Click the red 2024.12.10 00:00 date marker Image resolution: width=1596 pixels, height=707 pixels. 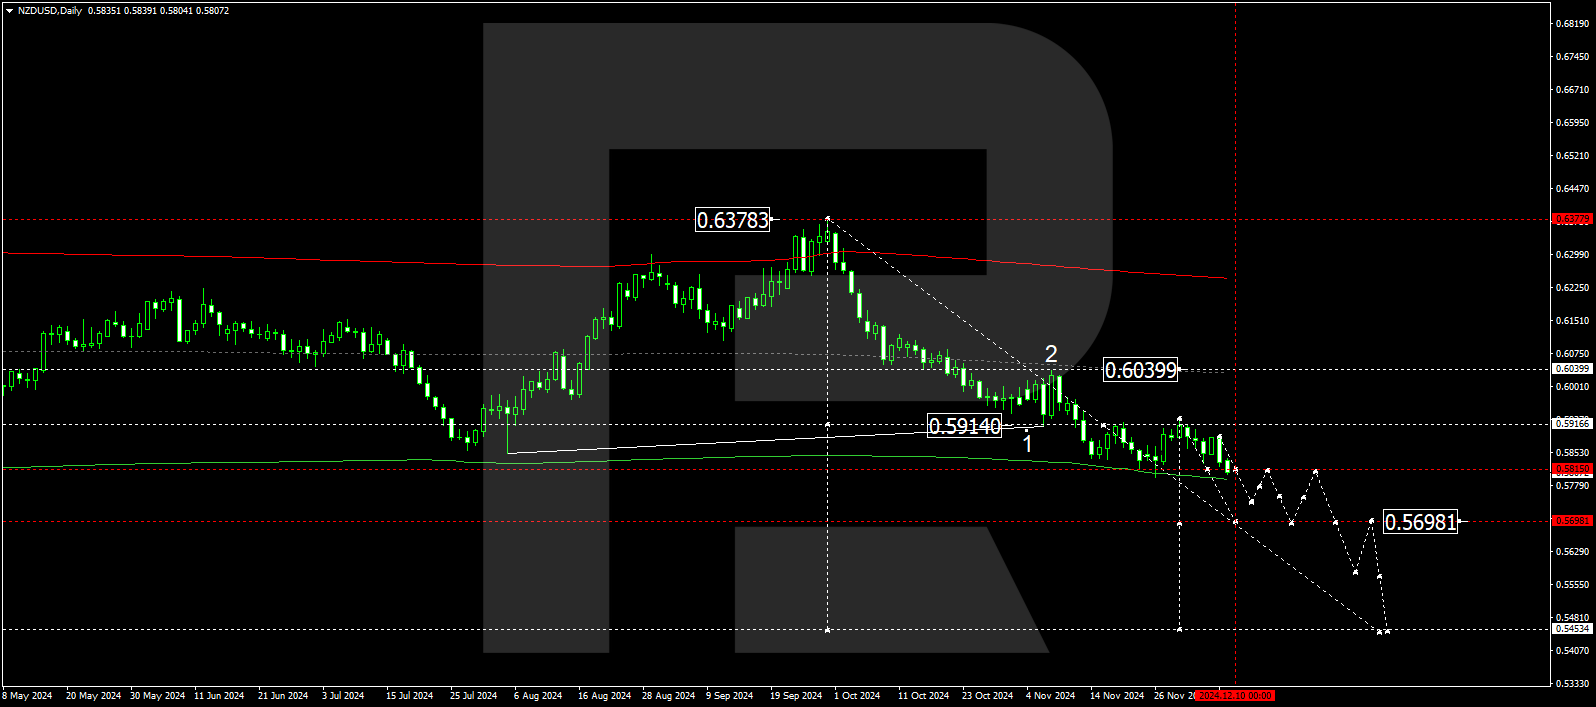(x=1235, y=695)
